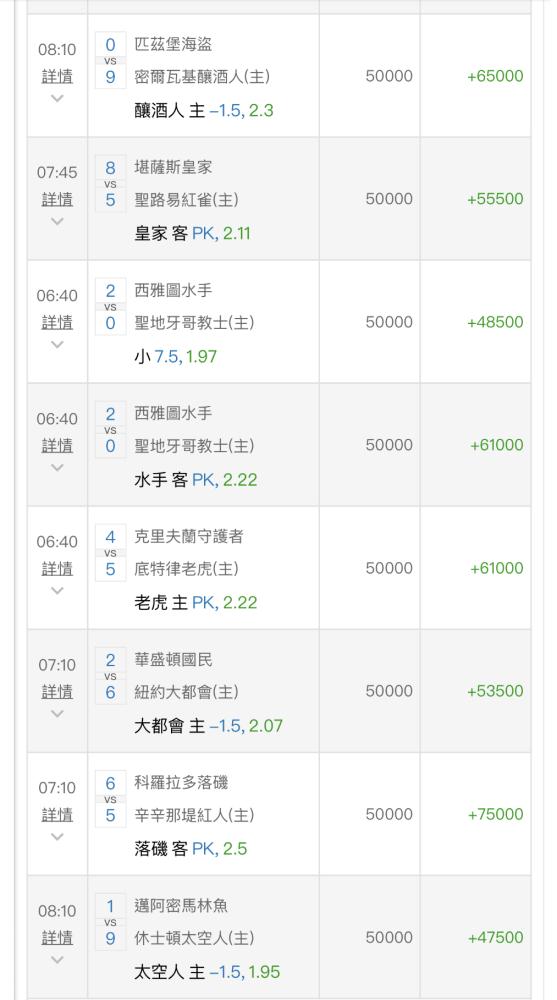Select 釀酒人 主 -1.5, 2.3 bet line
The image size is (557, 1000).
coord(204,110)
